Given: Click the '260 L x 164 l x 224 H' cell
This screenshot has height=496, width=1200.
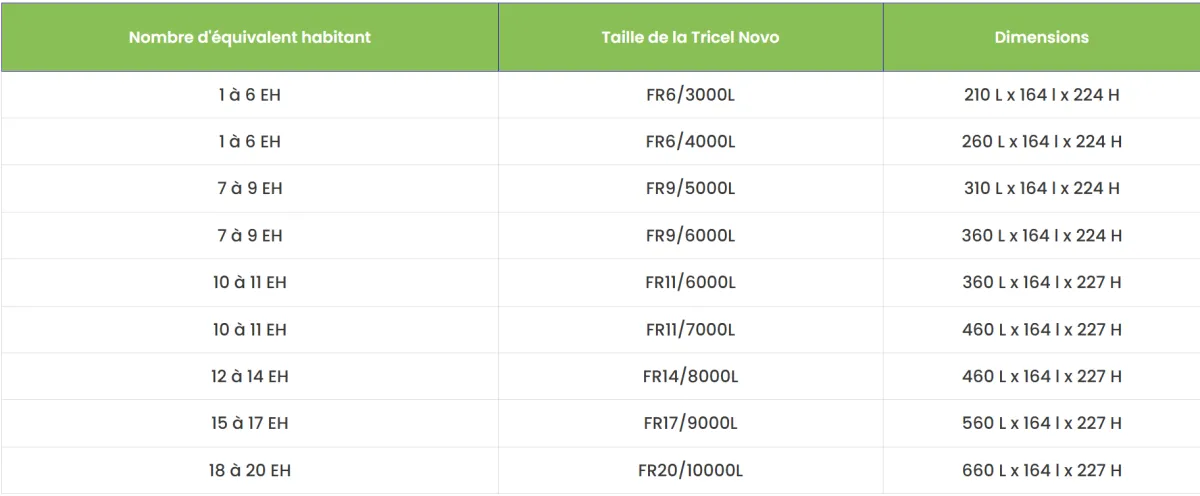Looking at the screenshot, I should [1041, 142].
